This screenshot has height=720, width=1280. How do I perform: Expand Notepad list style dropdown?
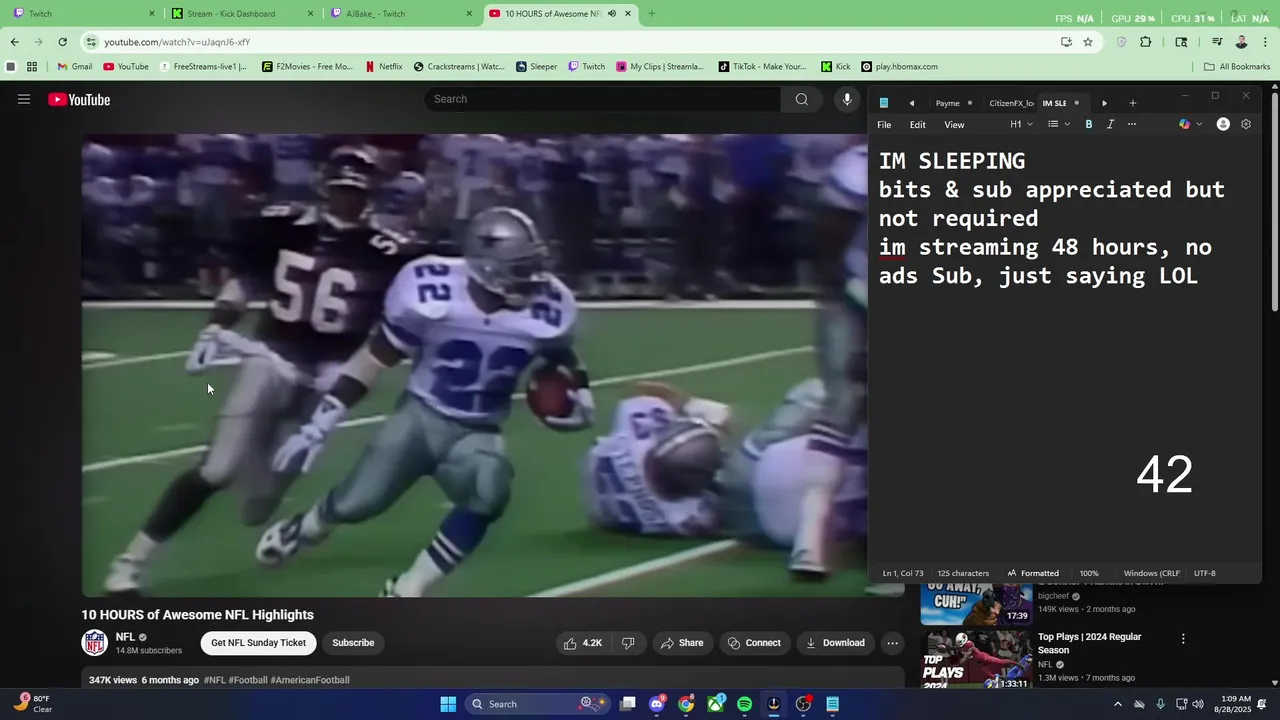pos(1058,124)
